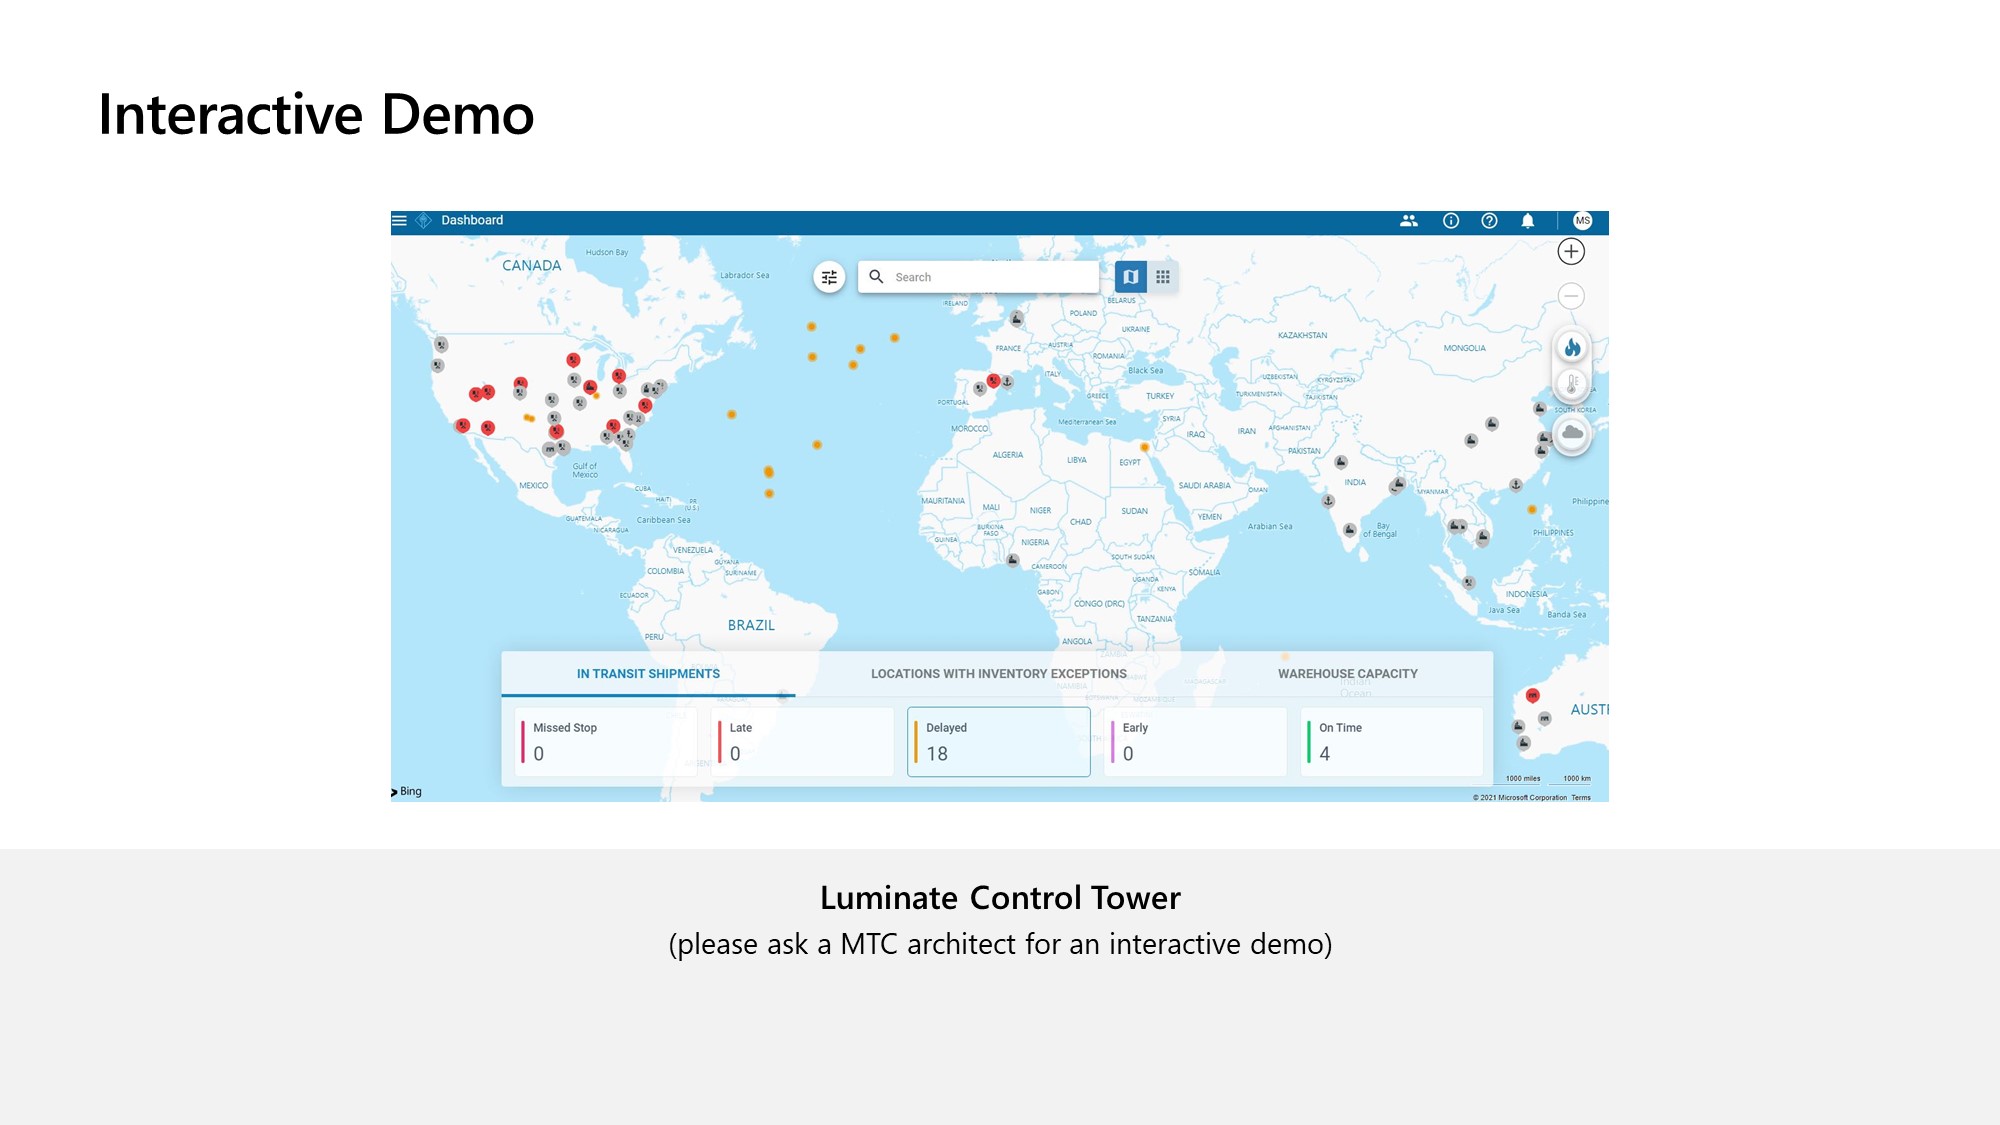The width and height of the screenshot is (2000, 1125).
Task: Toggle the cloud weather layer
Action: (x=1572, y=433)
